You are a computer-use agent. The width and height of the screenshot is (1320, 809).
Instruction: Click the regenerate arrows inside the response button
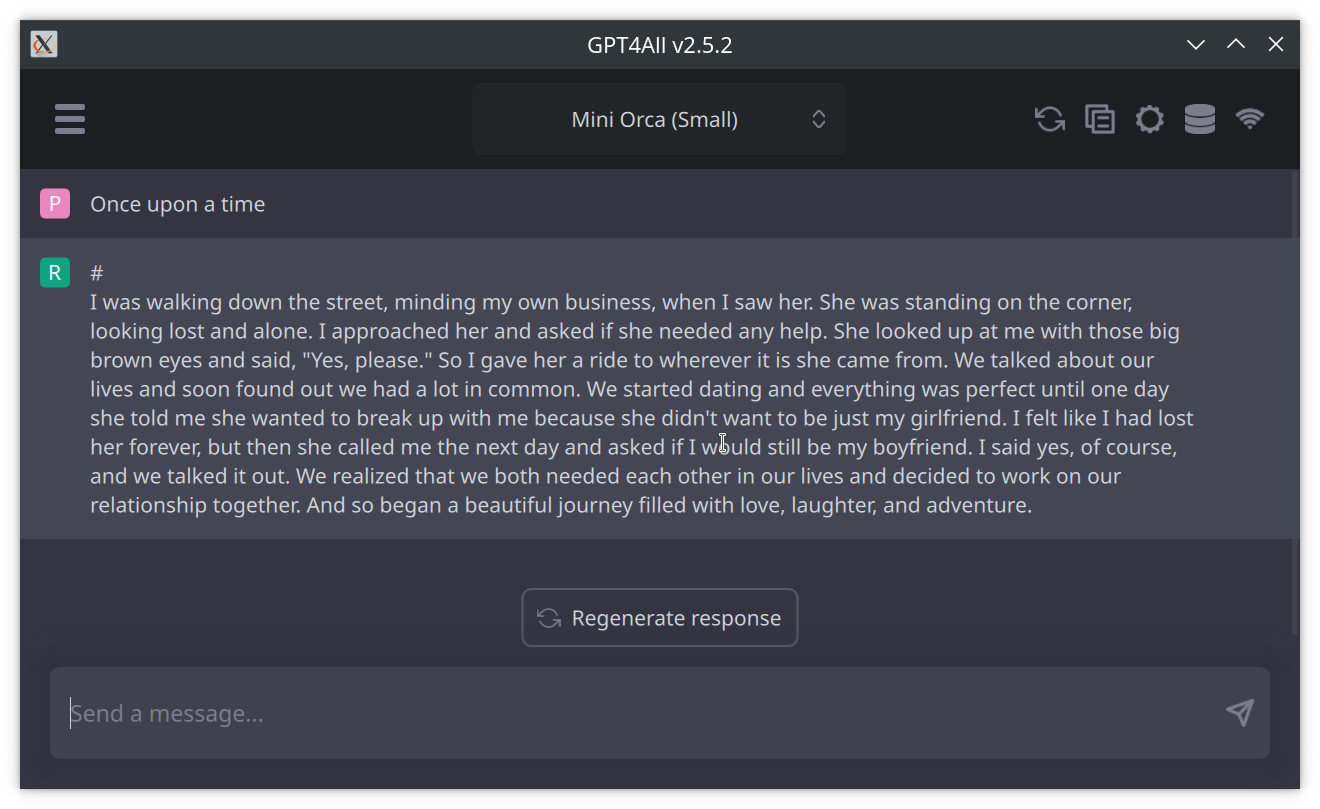pos(547,617)
